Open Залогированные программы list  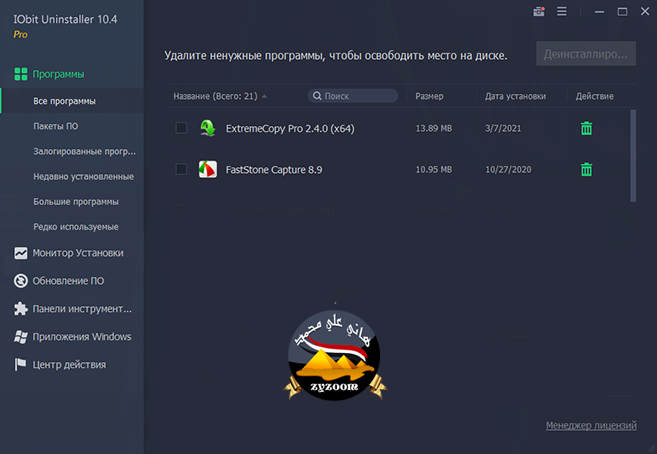click(x=84, y=151)
